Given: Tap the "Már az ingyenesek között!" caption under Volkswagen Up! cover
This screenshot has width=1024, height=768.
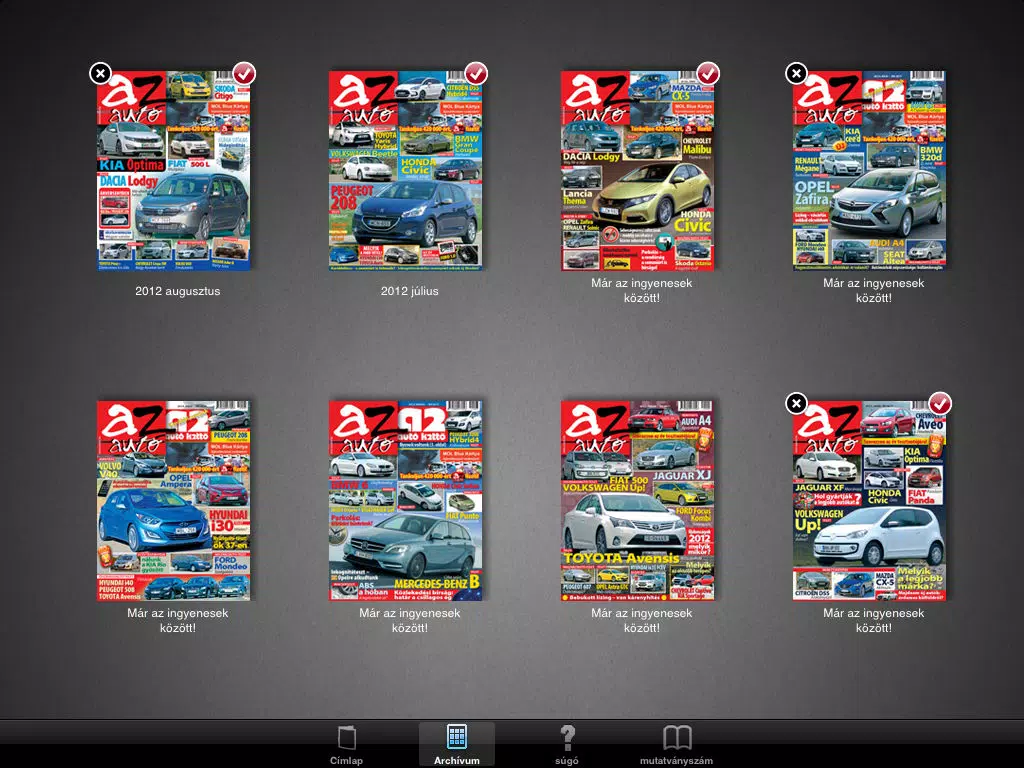Looking at the screenshot, I should 874,620.
